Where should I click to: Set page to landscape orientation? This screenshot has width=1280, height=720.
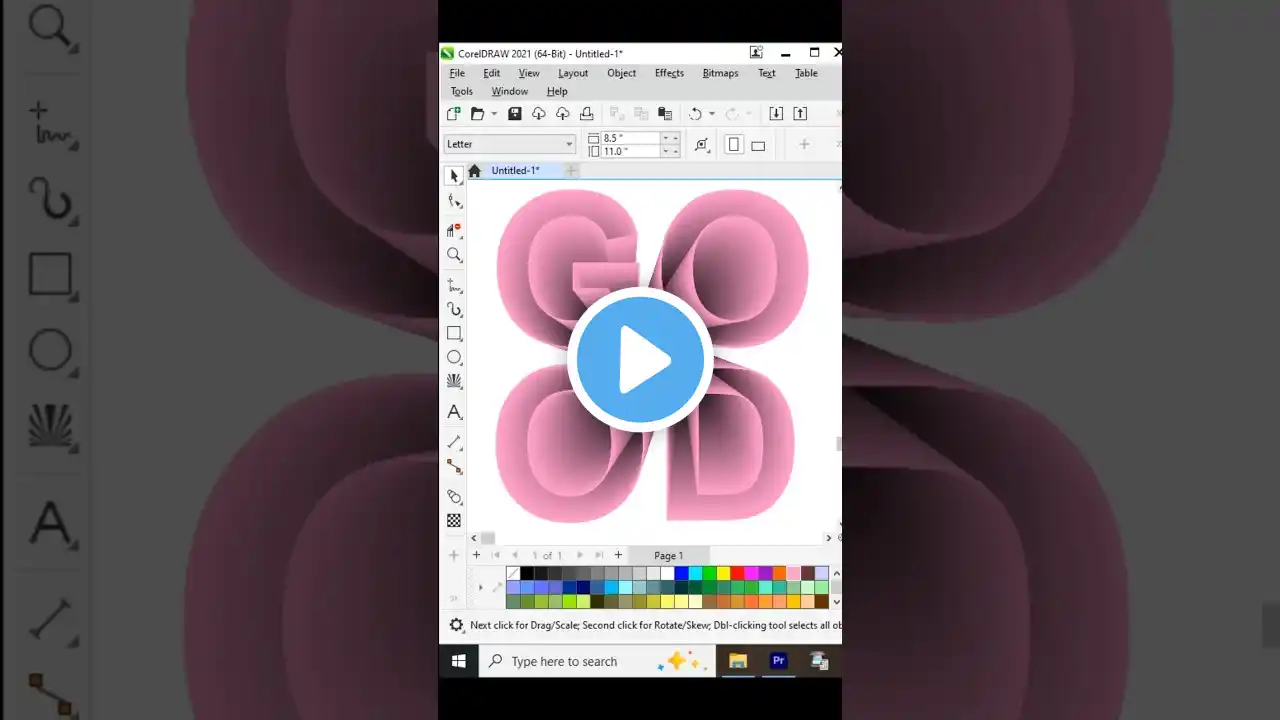(758, 146)
